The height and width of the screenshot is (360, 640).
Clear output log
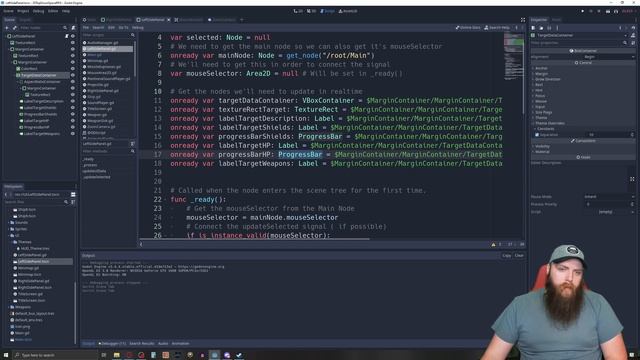519,256
